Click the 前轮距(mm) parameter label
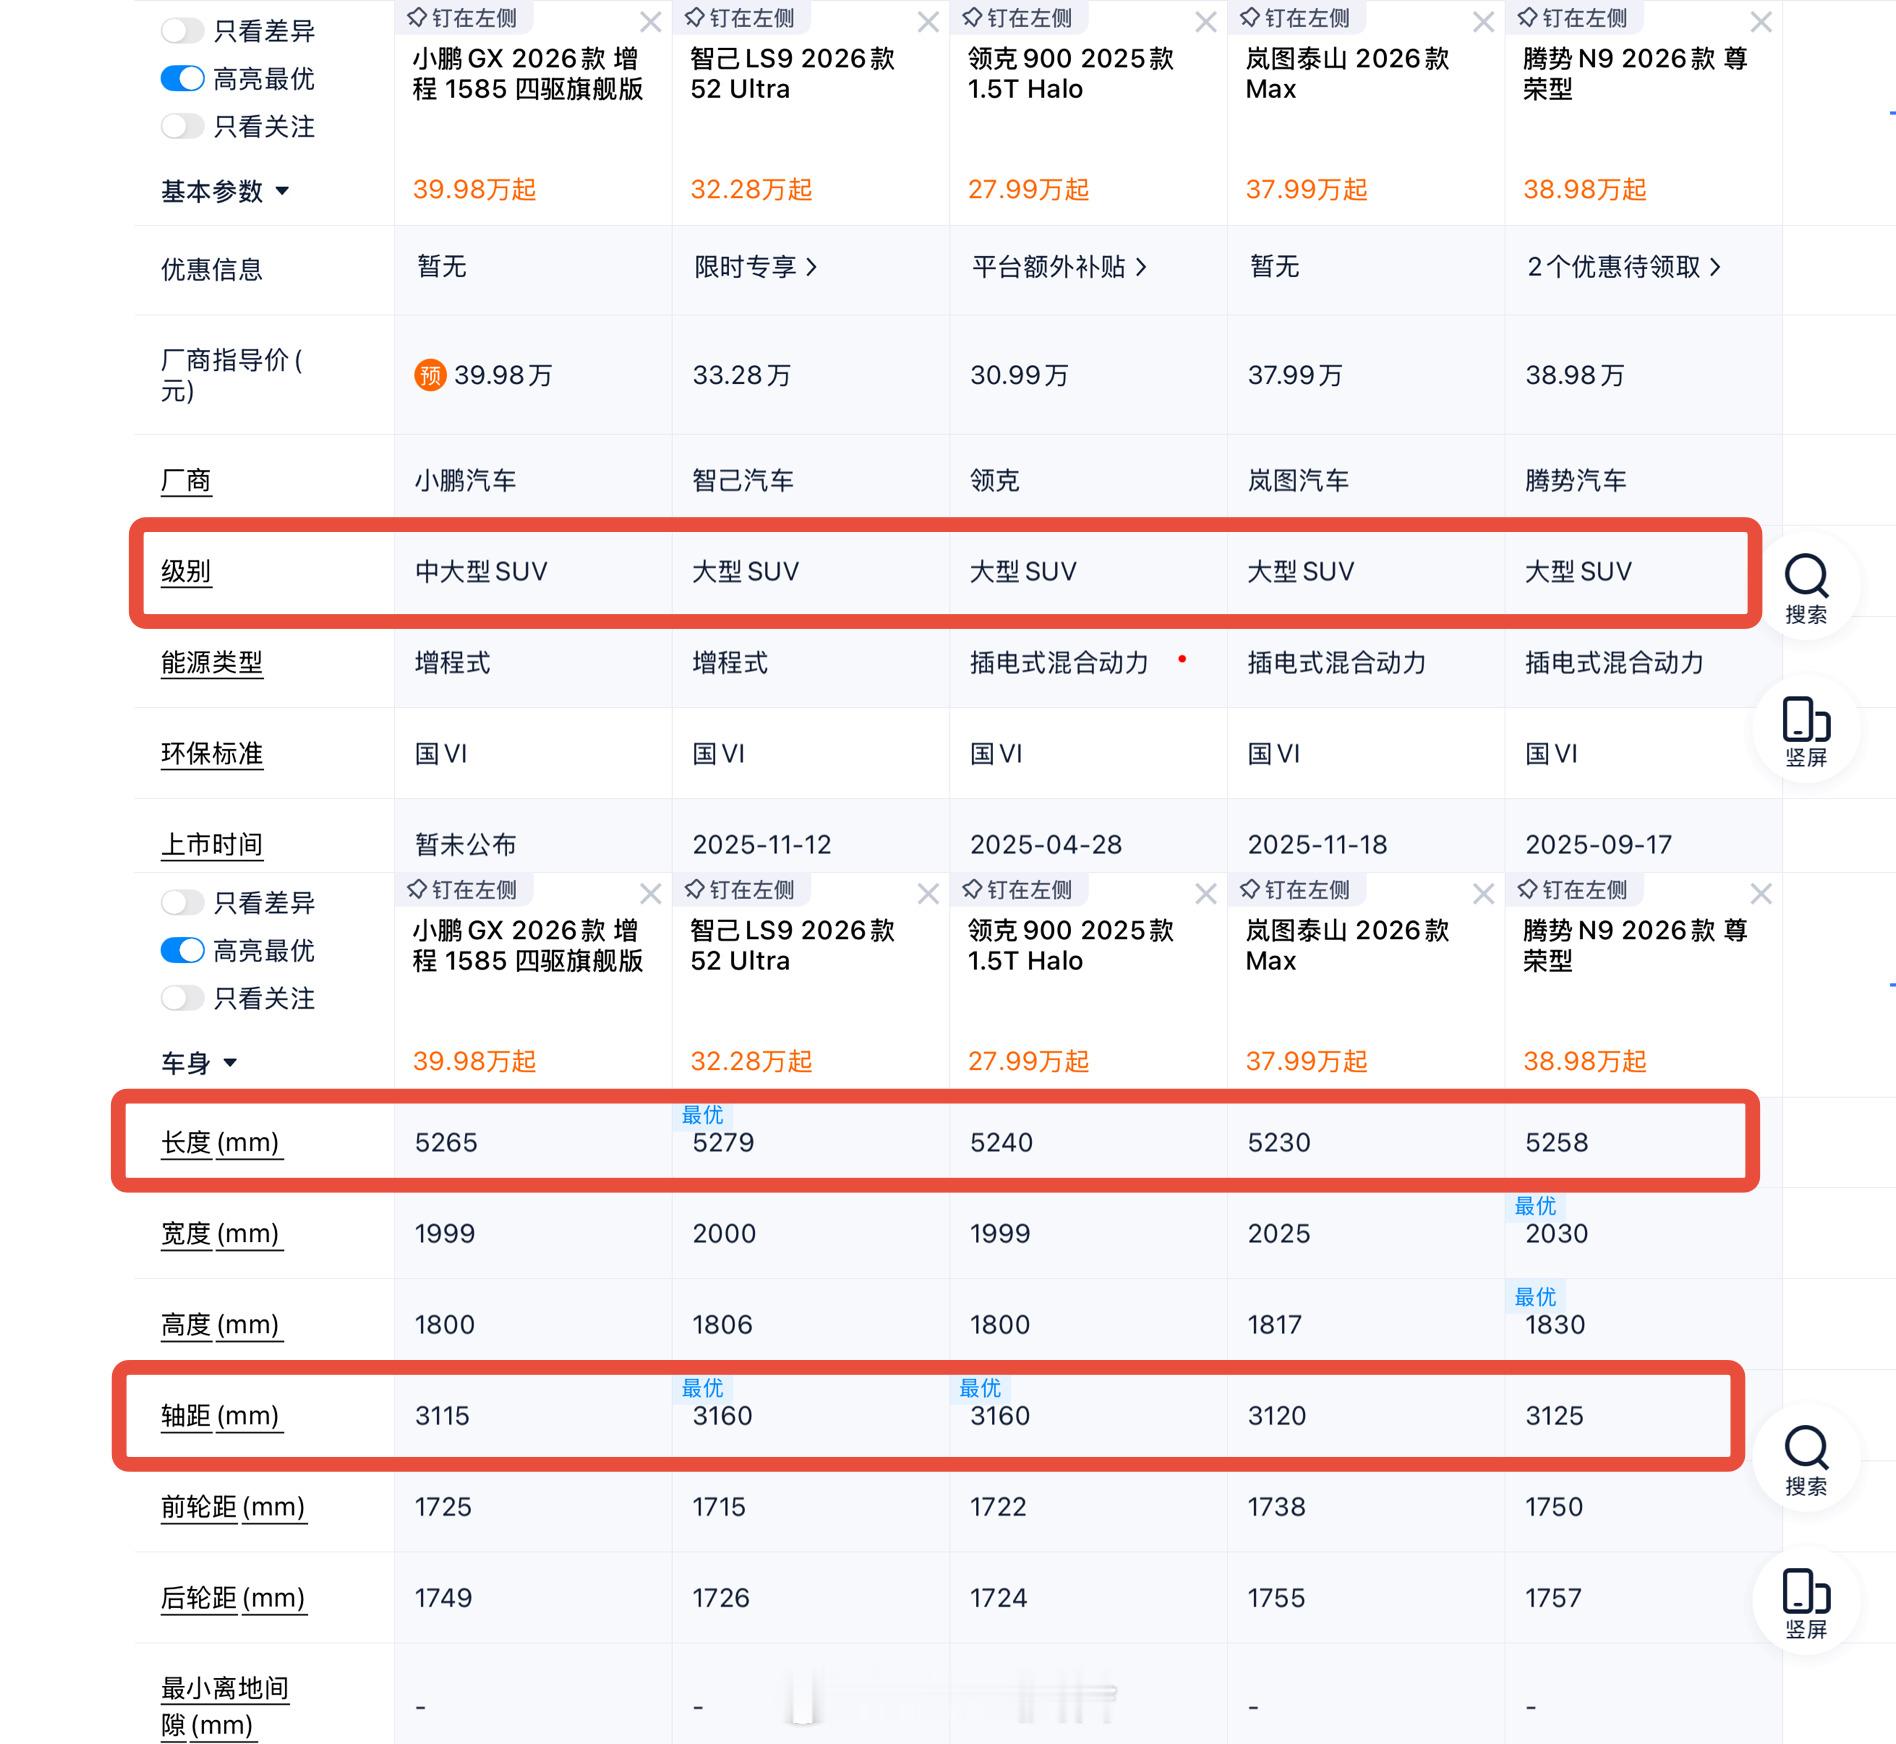 pyautogui.click(x=233, y=1506)
